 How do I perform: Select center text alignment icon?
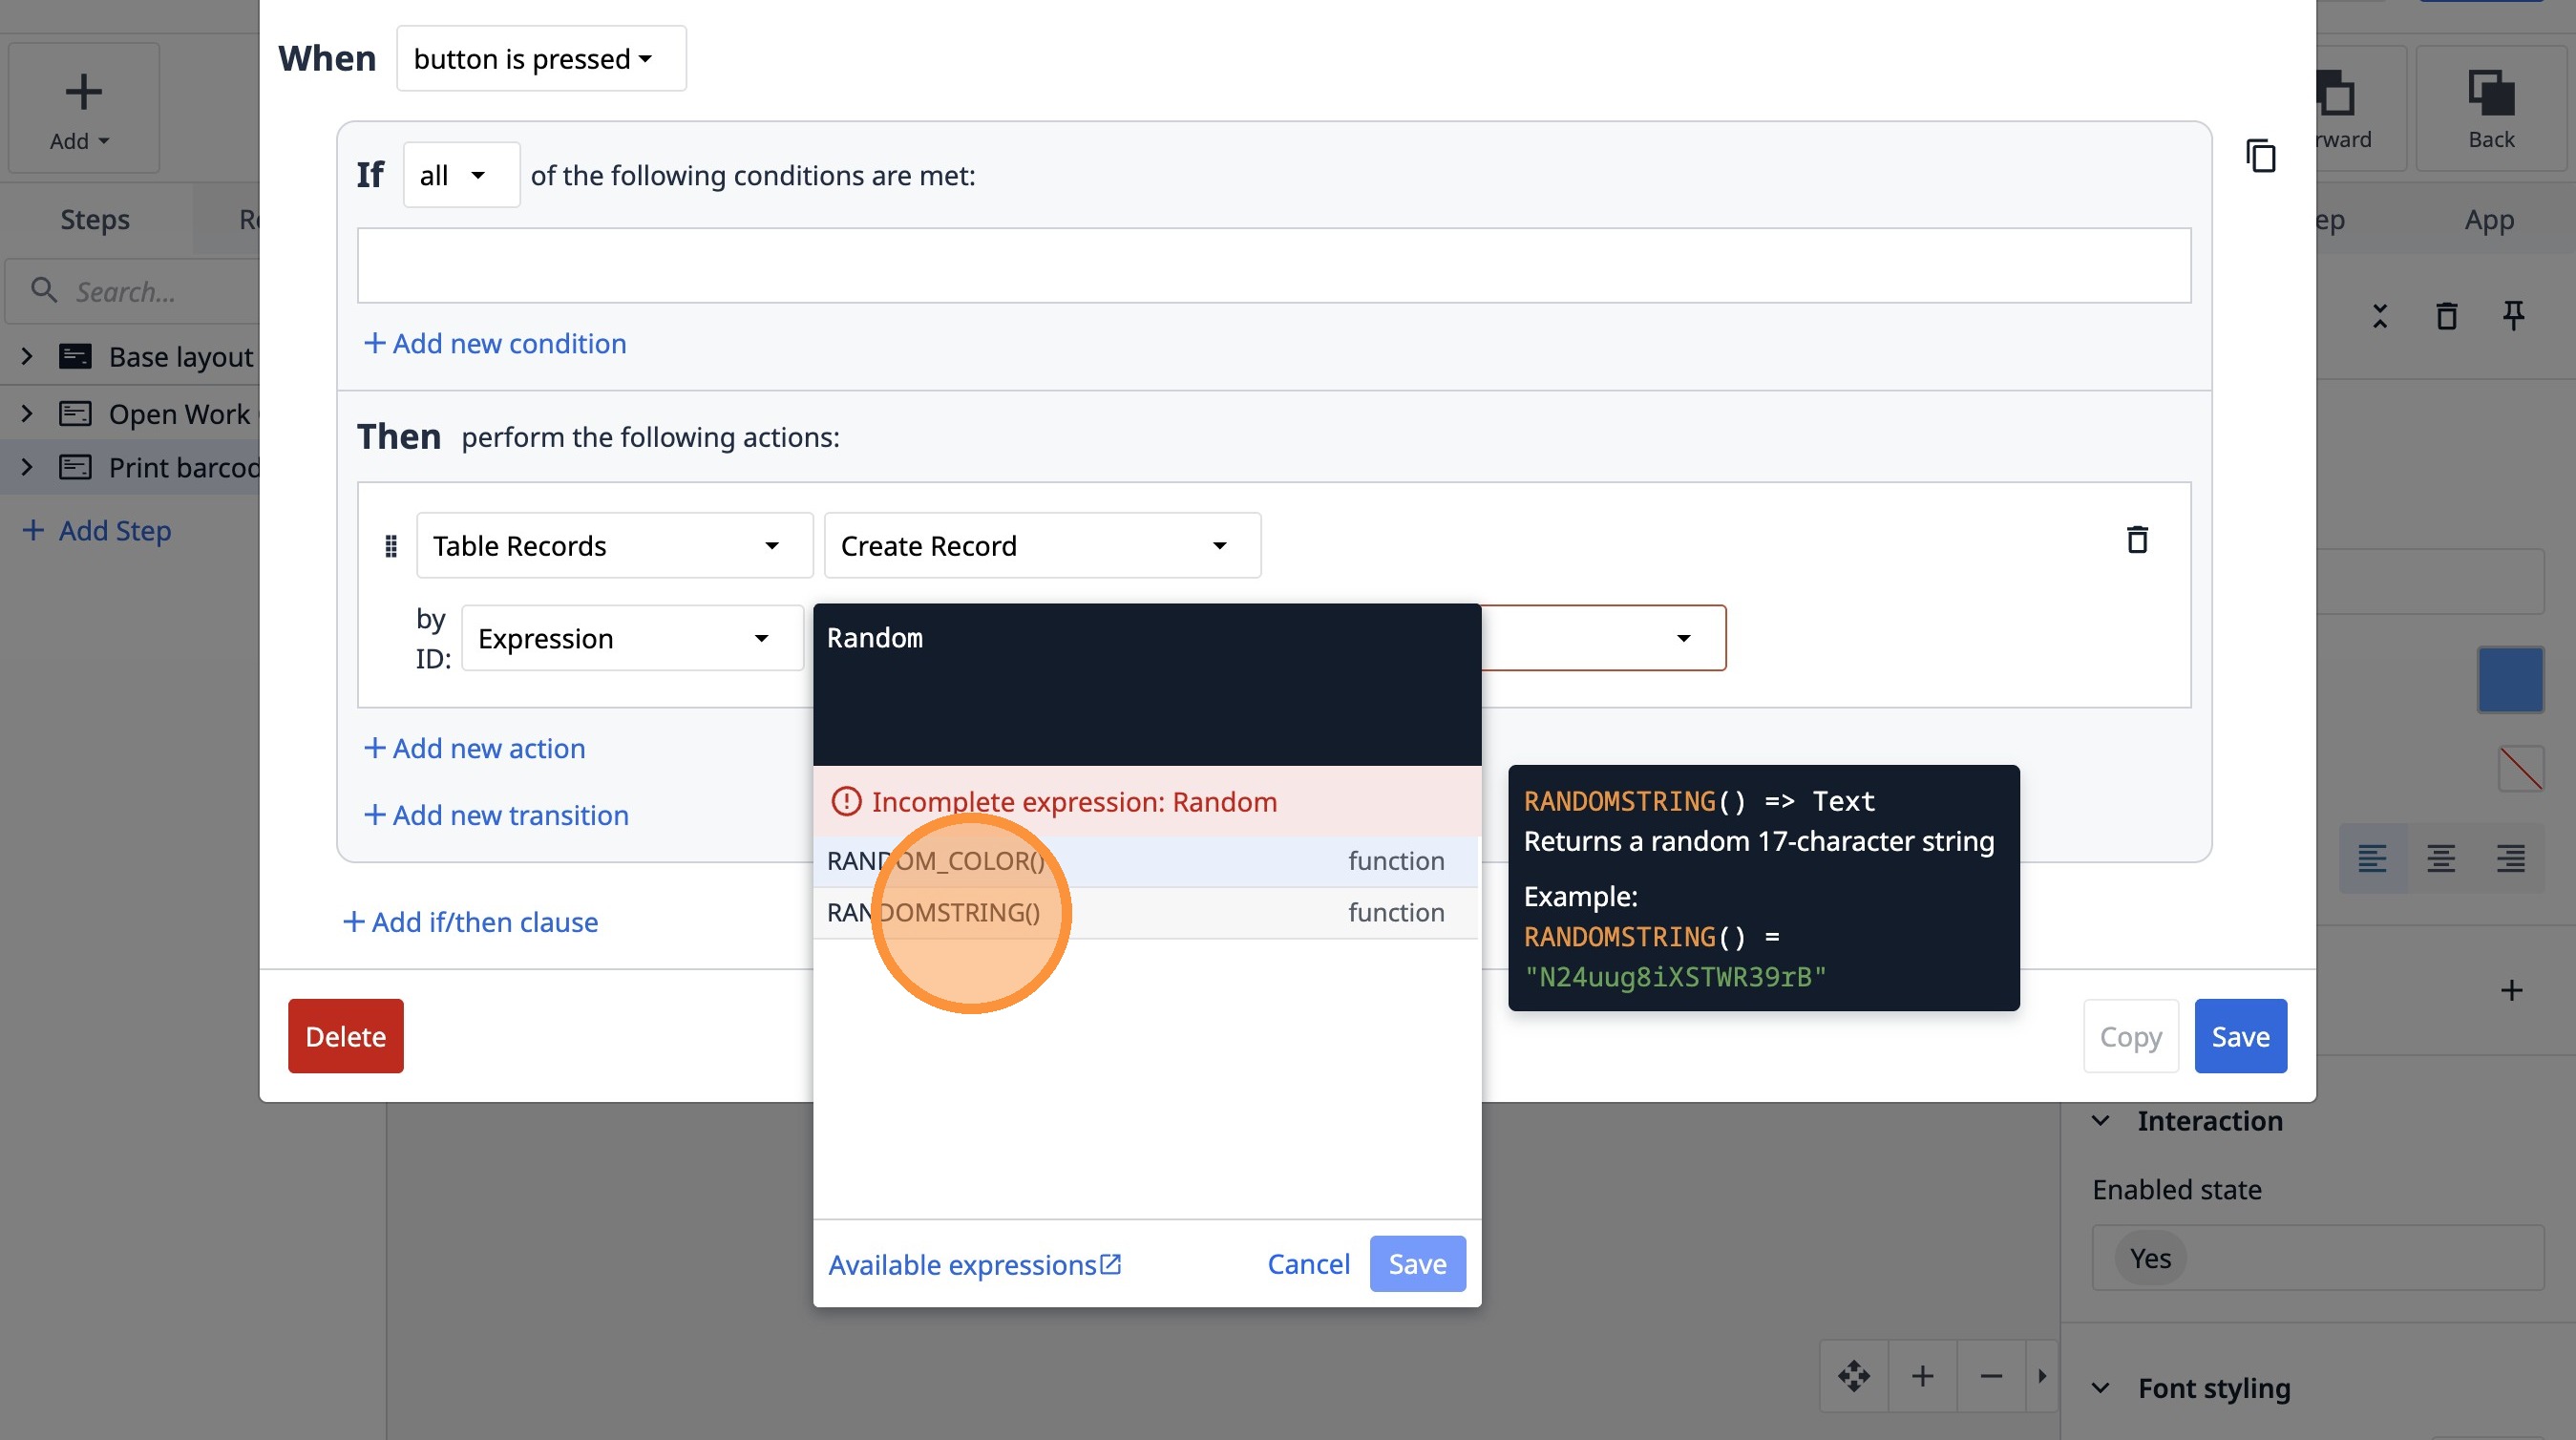[2441, 858]
